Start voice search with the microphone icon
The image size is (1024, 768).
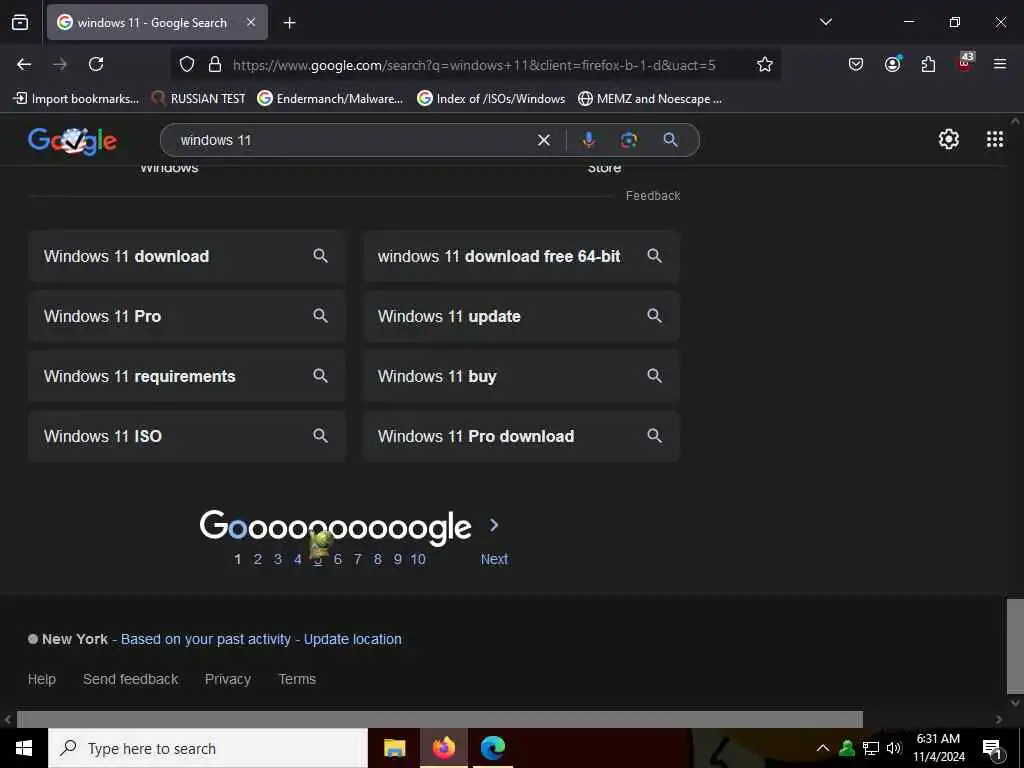coord(588,140)
